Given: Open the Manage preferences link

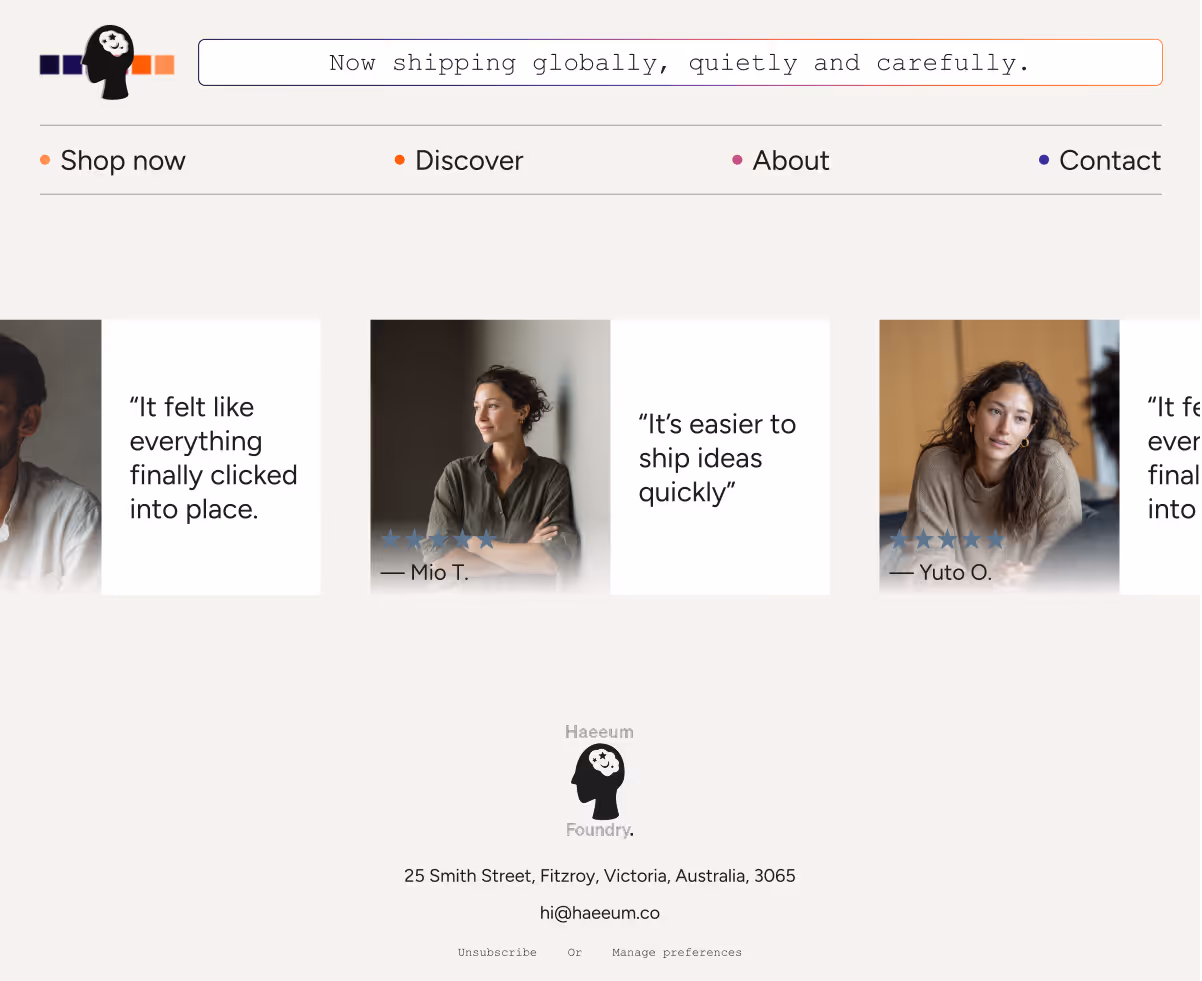Looking at the screenshot, I should pos(677,953).
